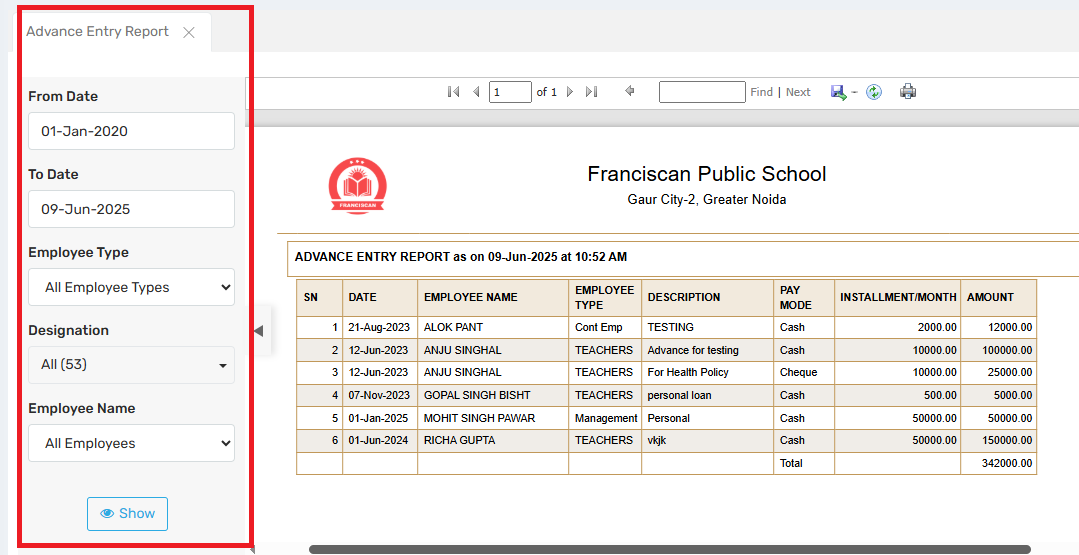Viewport: 1079px width, 555px height.
Task: Click the 21-Aug-2023 date cell
Action: (380, 327)
